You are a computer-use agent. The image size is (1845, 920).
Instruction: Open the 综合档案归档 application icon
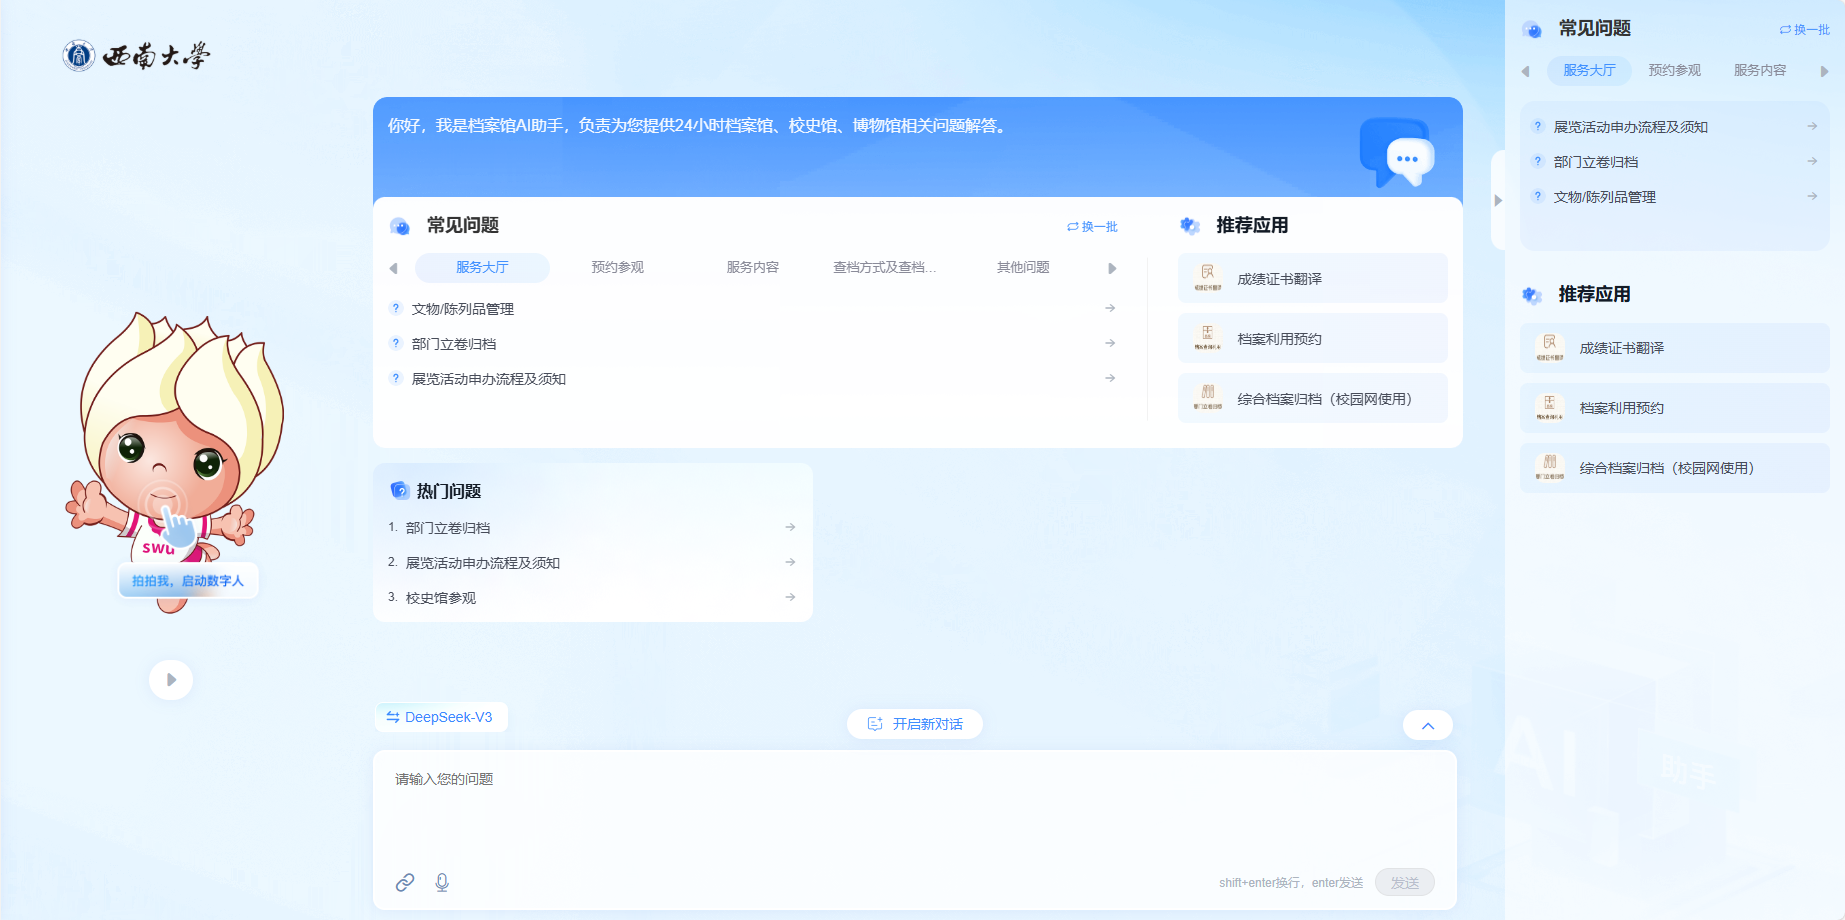tap(1208, 397)
